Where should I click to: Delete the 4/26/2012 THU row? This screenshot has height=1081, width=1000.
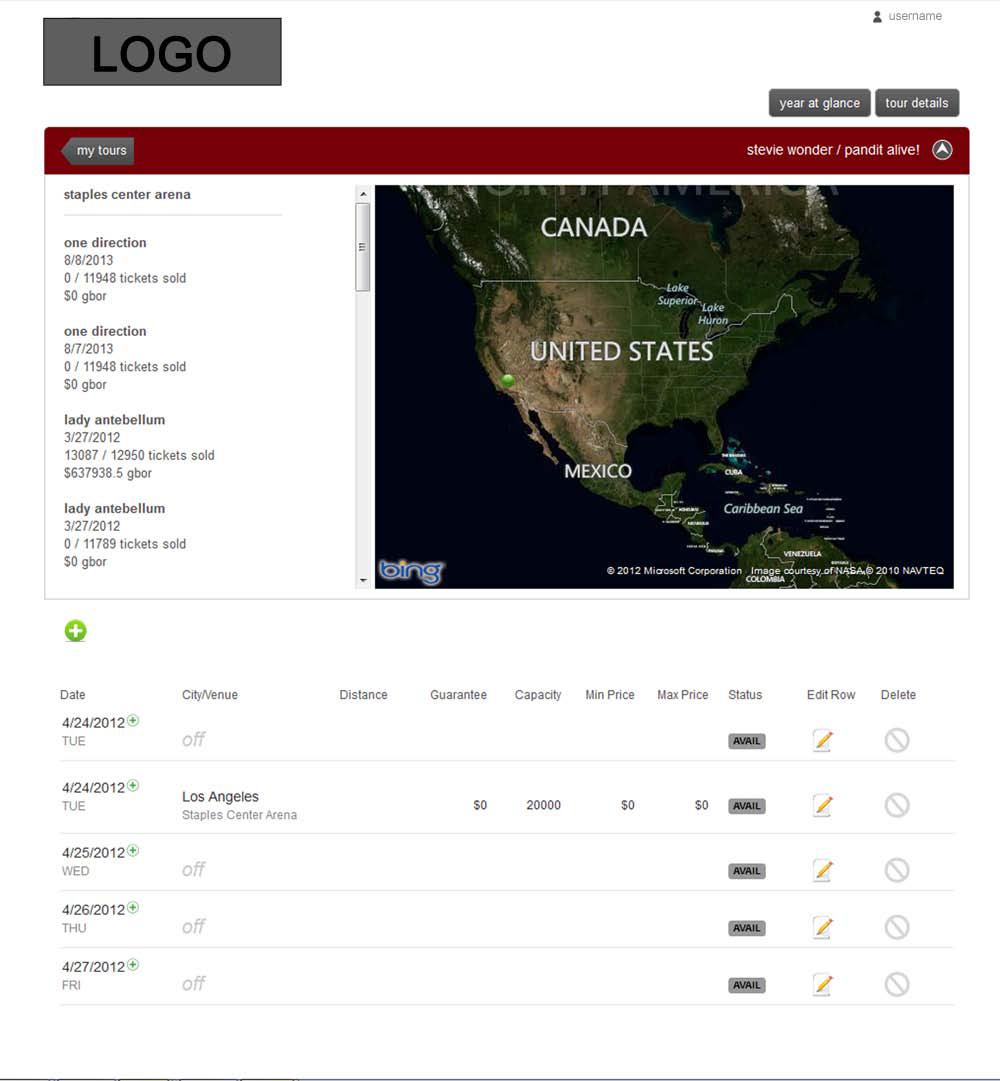click(x=897, y=927)
